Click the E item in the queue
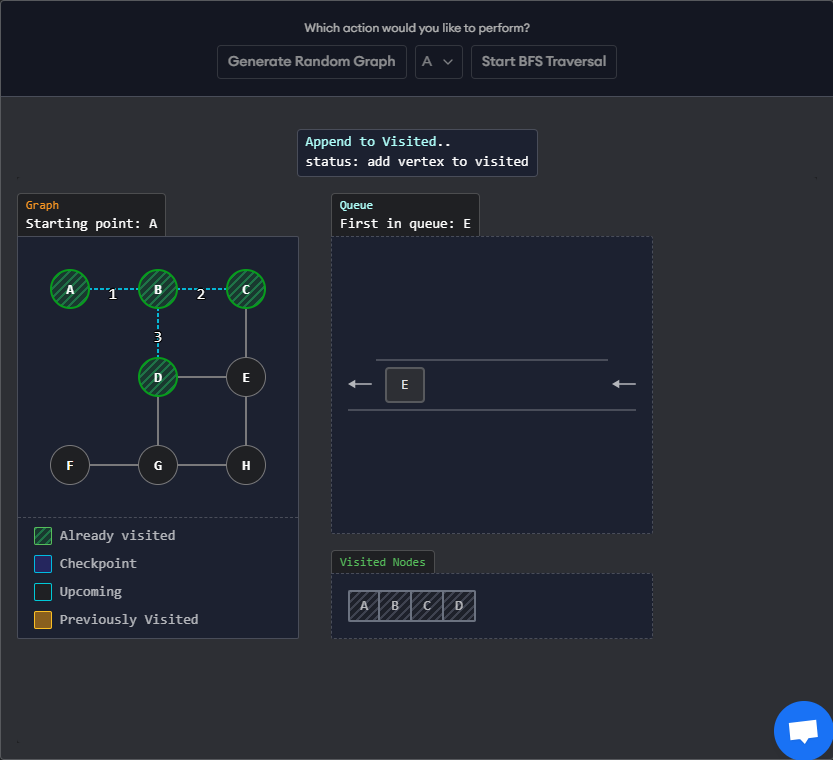 point(405,385)
